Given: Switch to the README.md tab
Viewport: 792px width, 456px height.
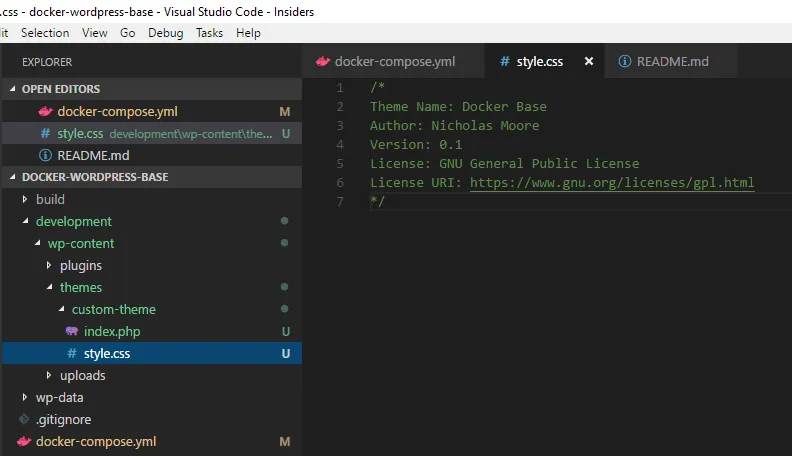Looking at the screenshot, I should pyautogui.click(x=671, y=61).
